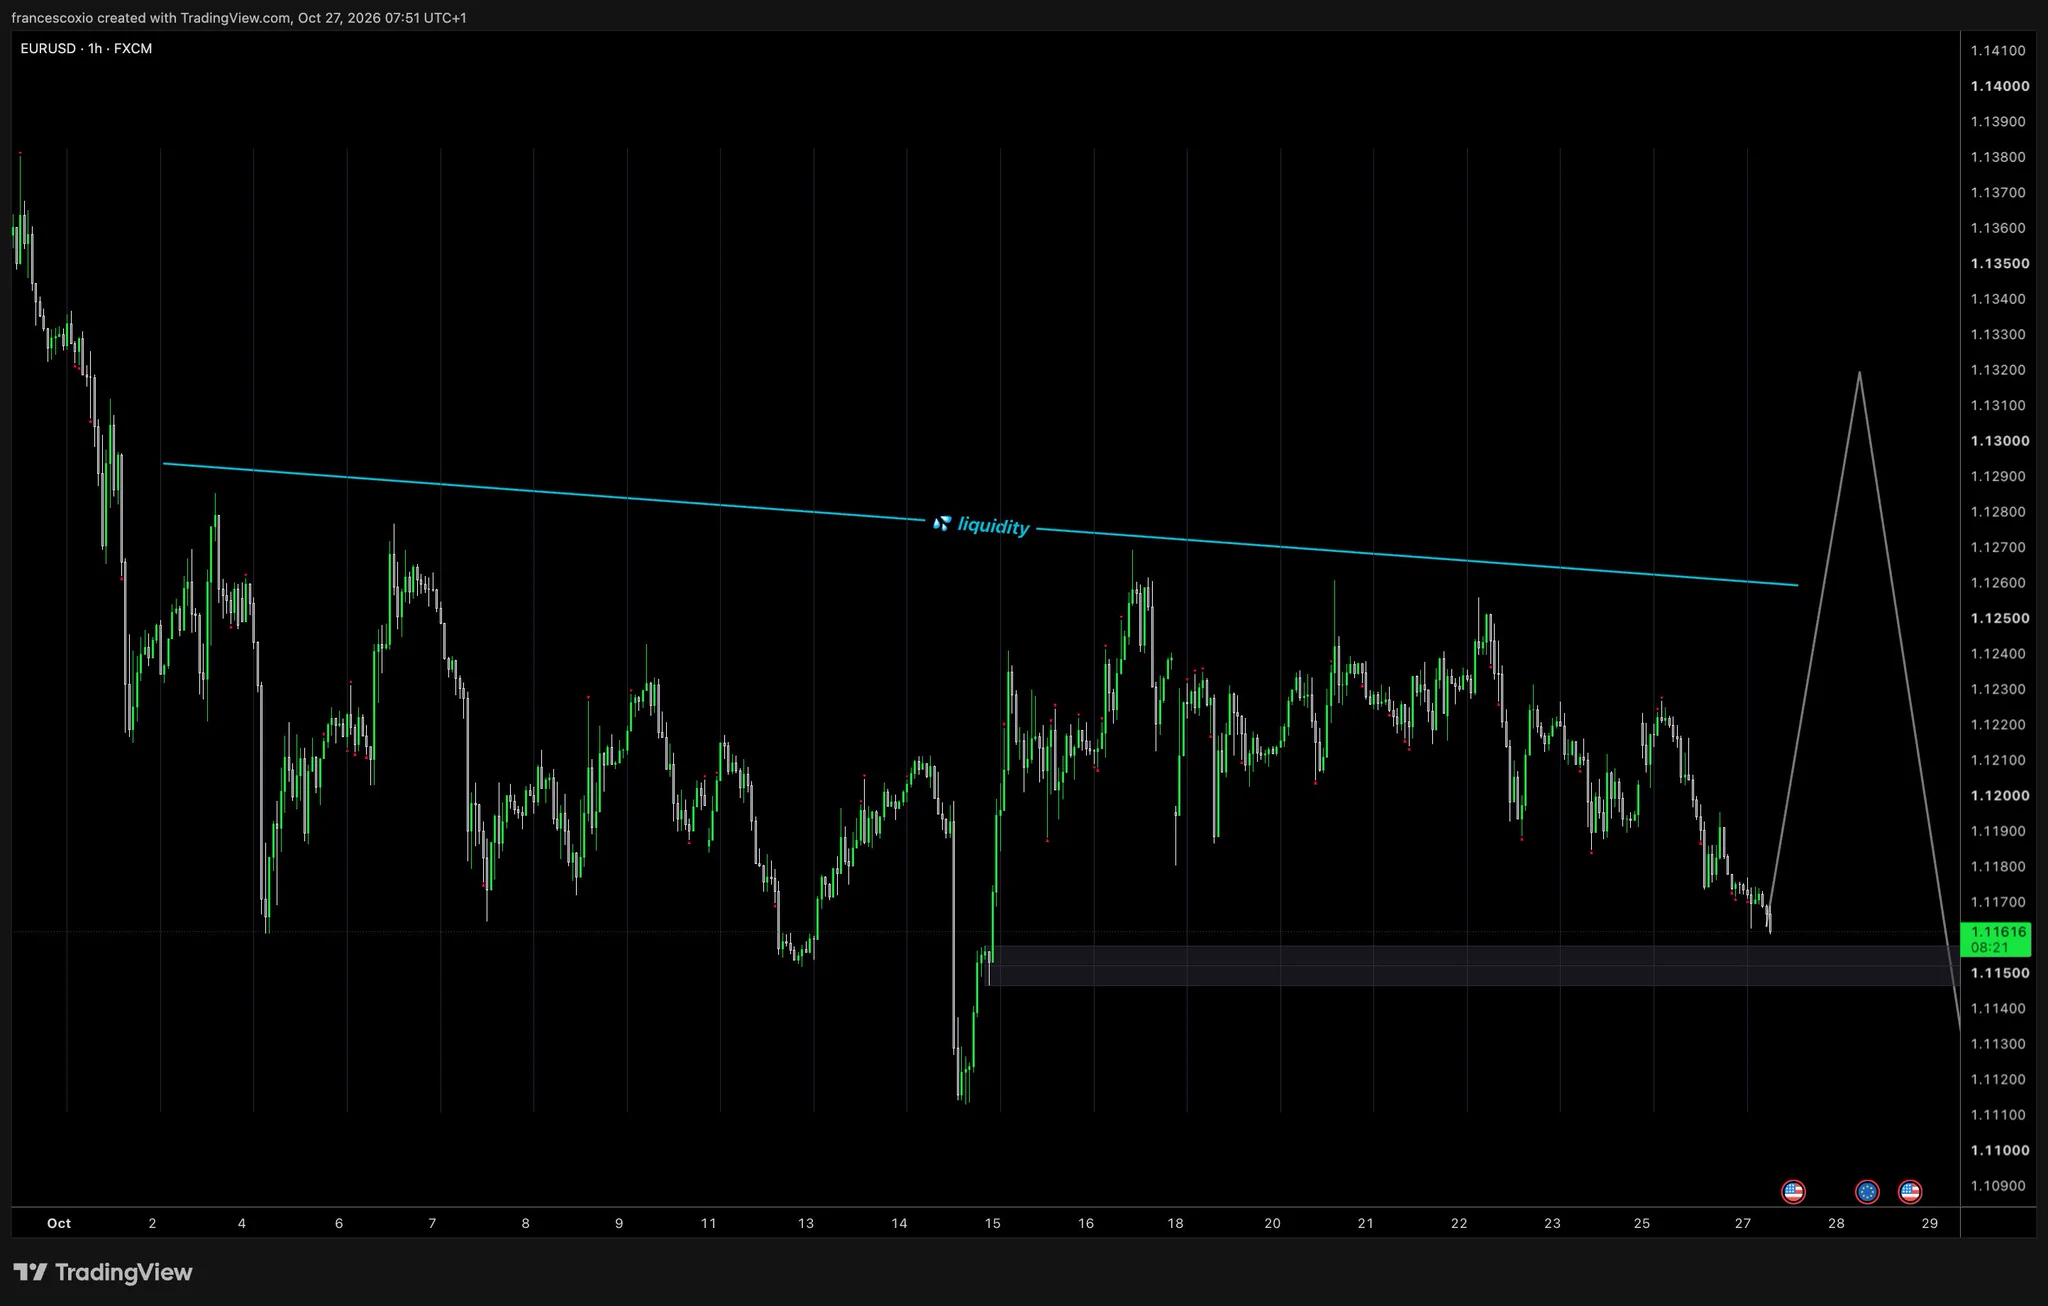Click the header text 'francescoxio created with TradingView.com'
This screenshot has height=1306, width=2048.
[151, 17]
